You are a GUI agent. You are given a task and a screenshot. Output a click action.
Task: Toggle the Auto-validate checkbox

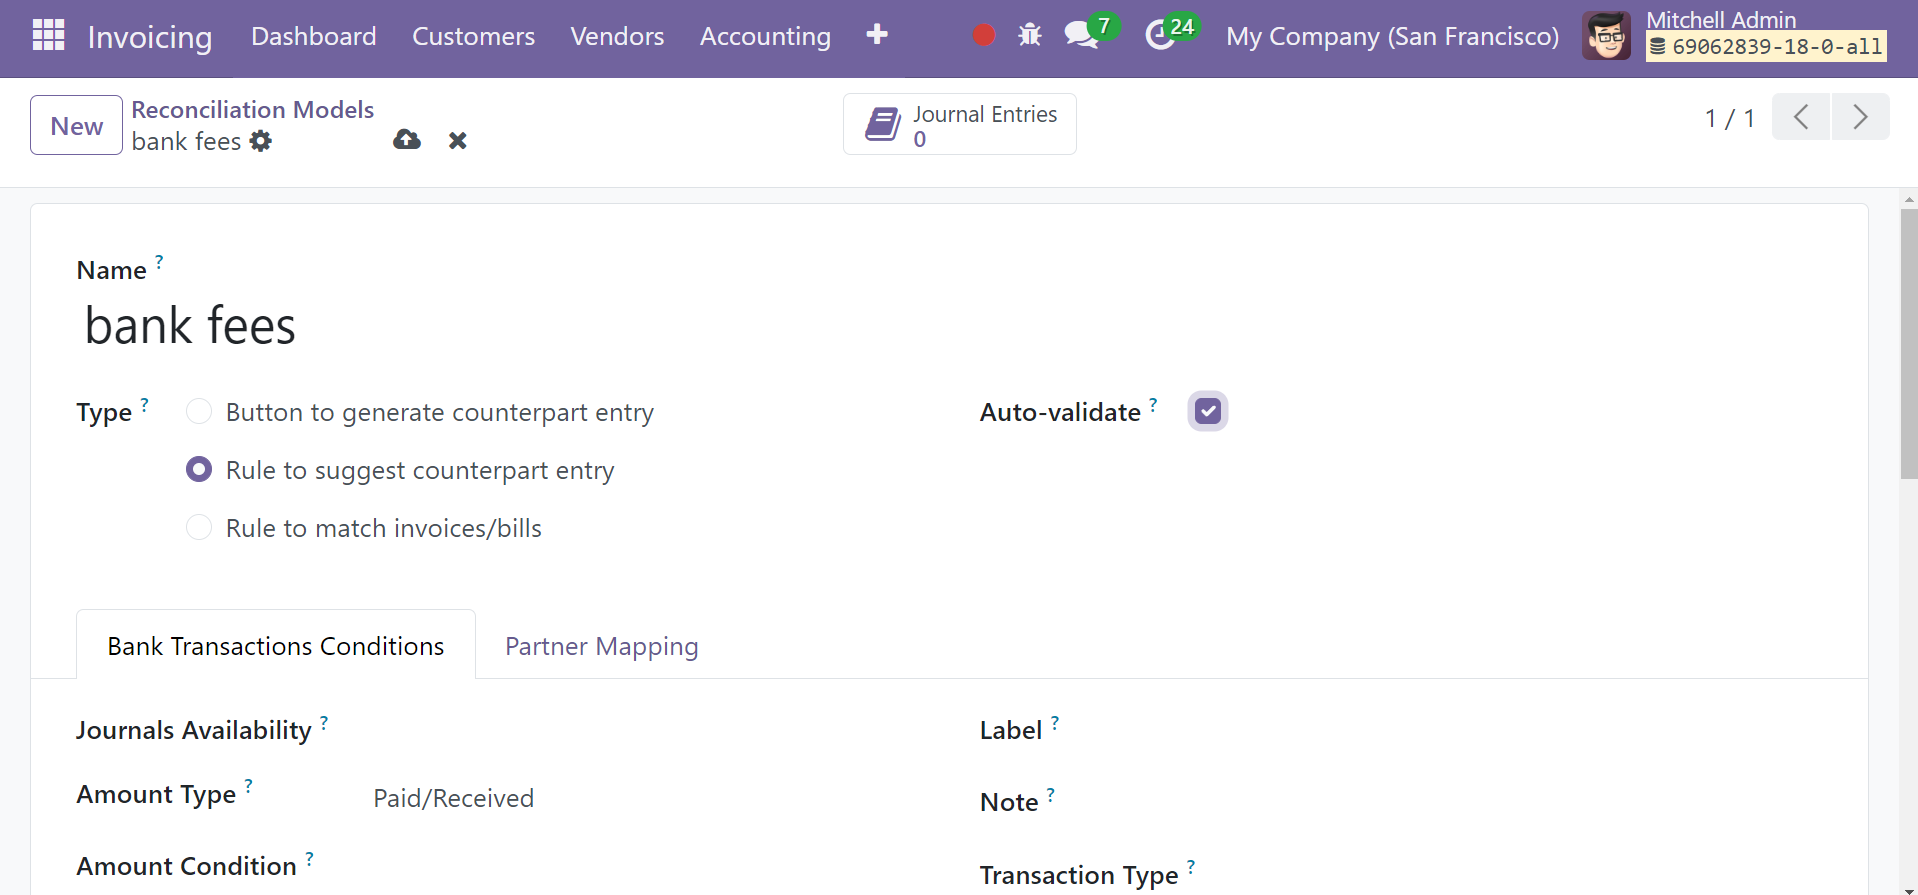1208,411
